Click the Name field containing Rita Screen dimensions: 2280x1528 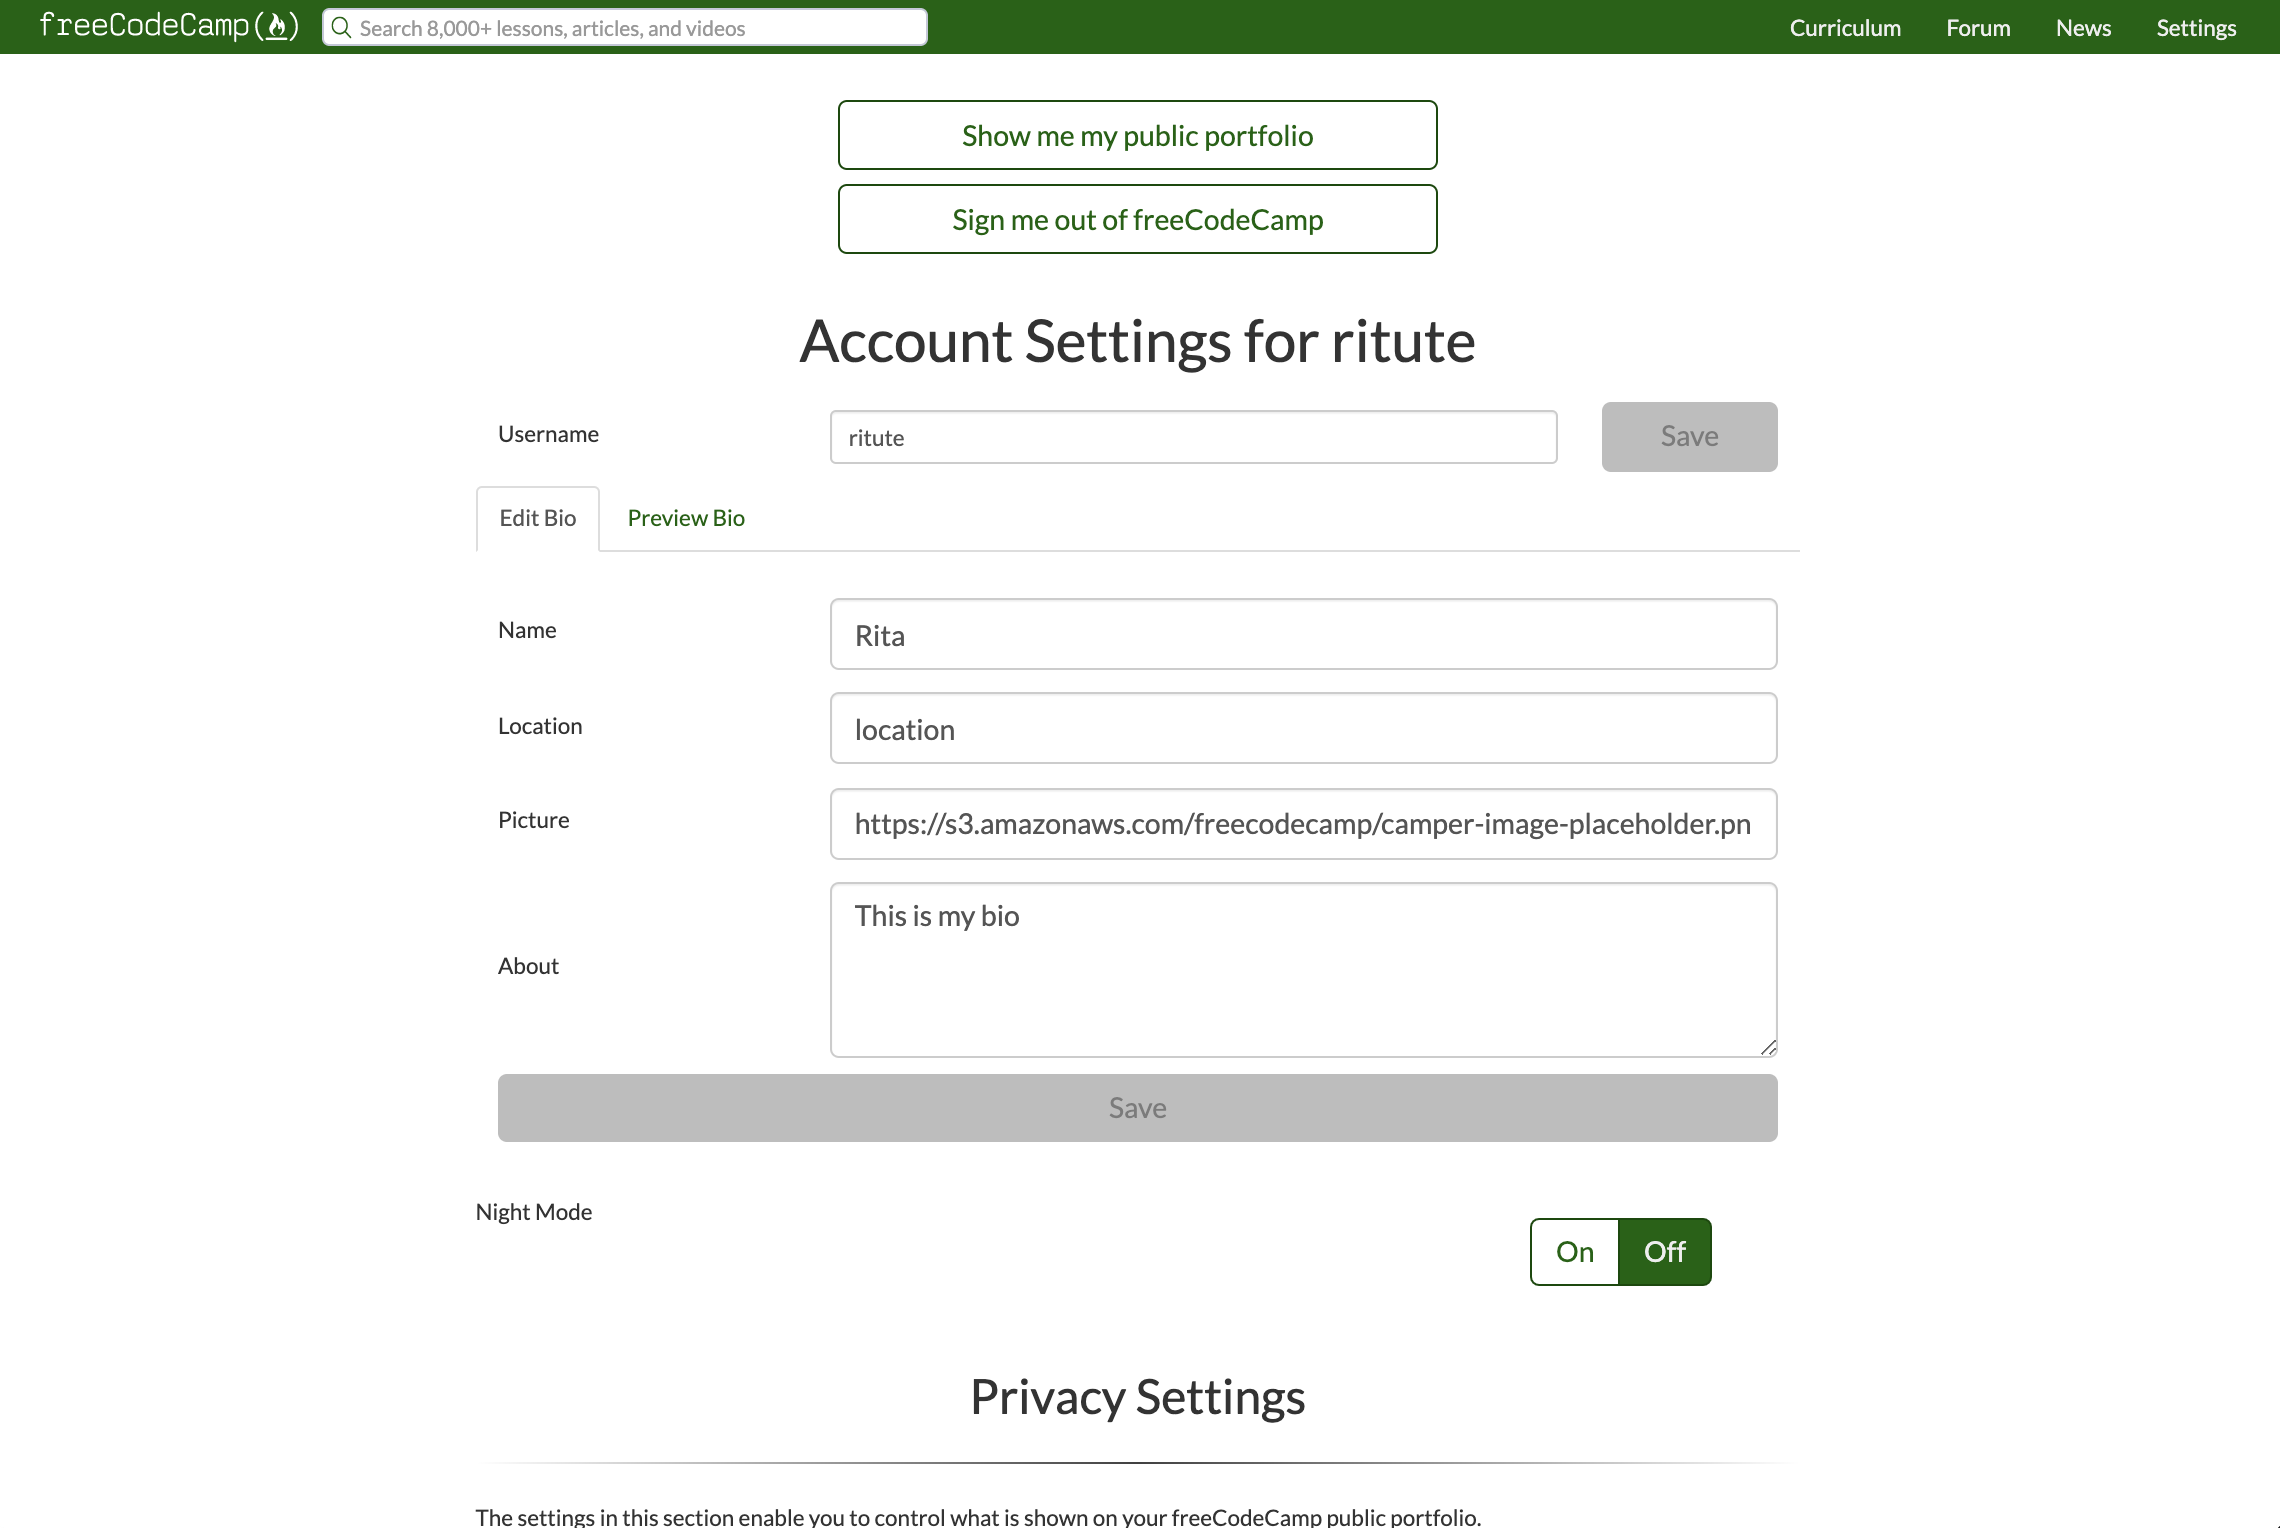(x=1303, y=635)
